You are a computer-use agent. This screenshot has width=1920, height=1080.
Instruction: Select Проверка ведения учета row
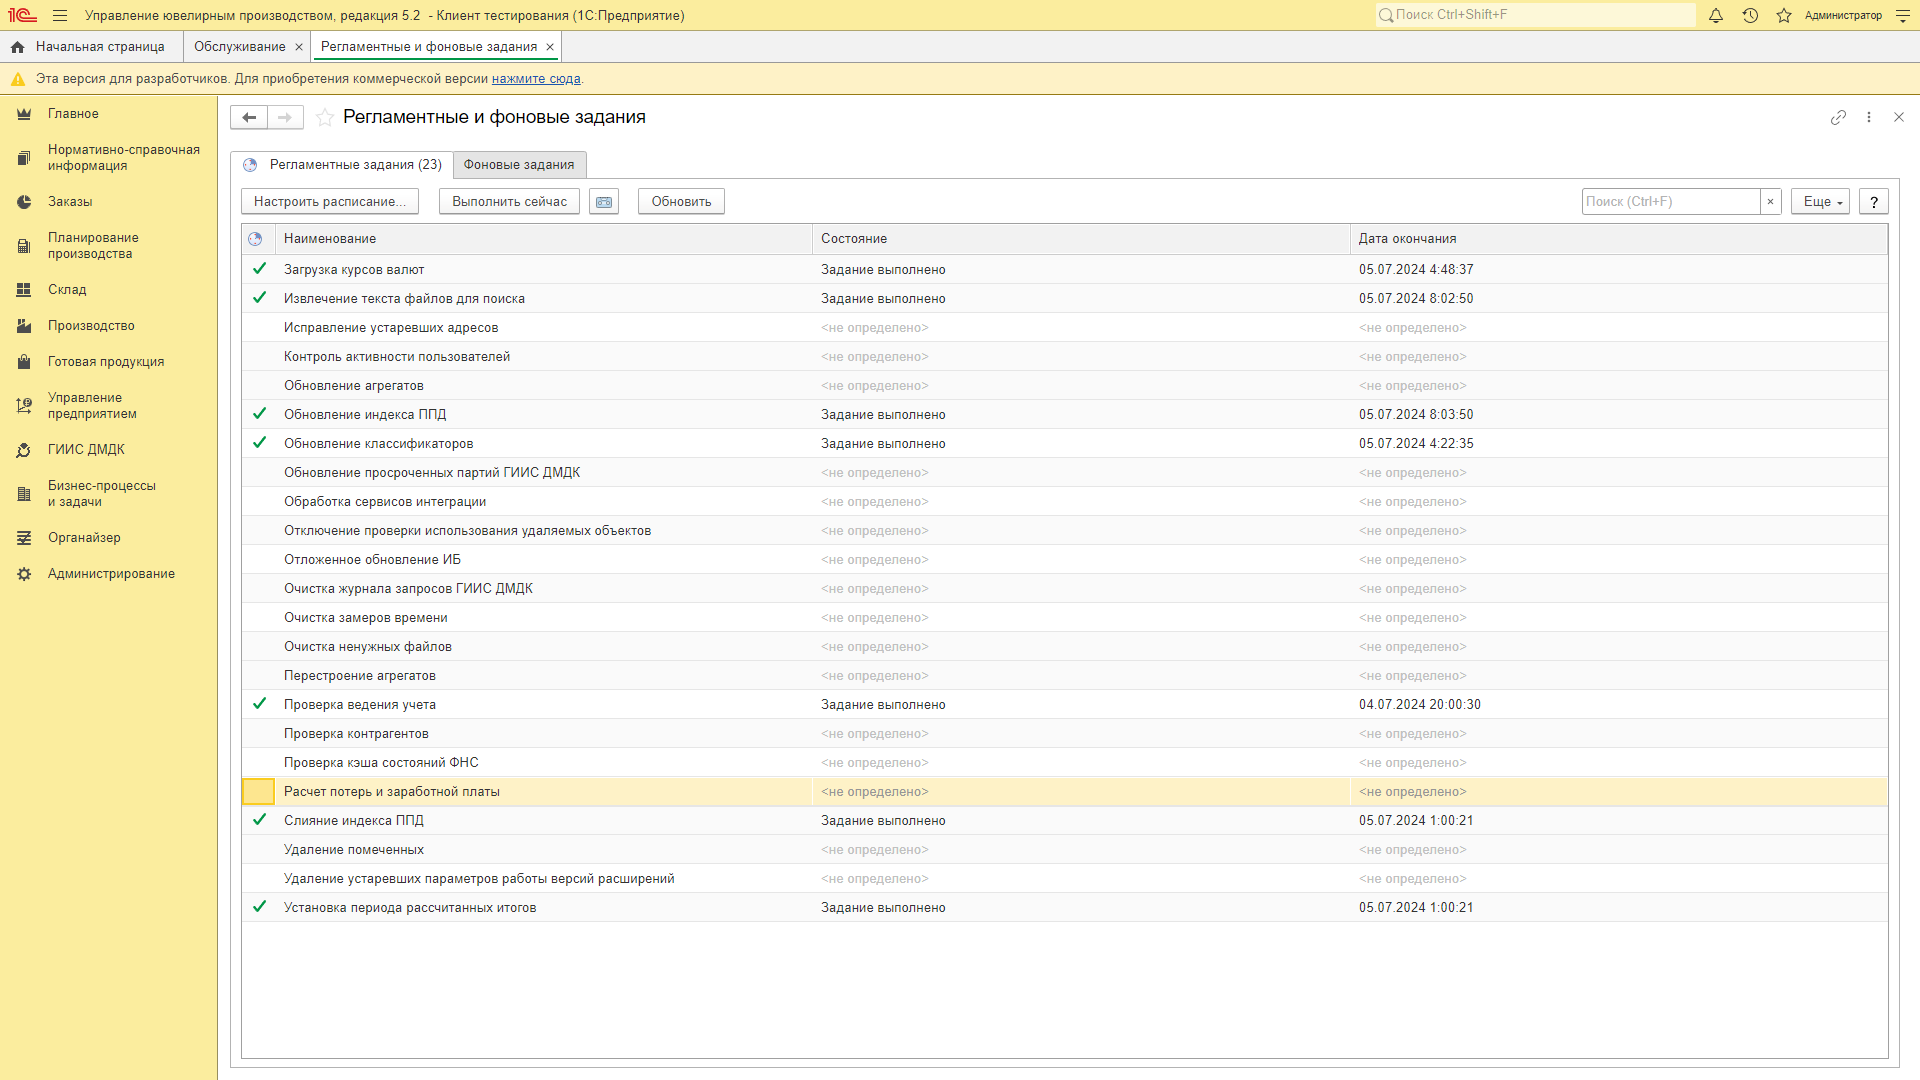[x=1065, y=705]
